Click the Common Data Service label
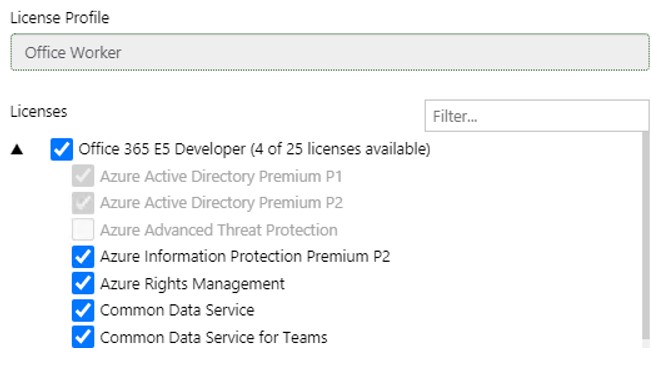 [x=177, y=310]
